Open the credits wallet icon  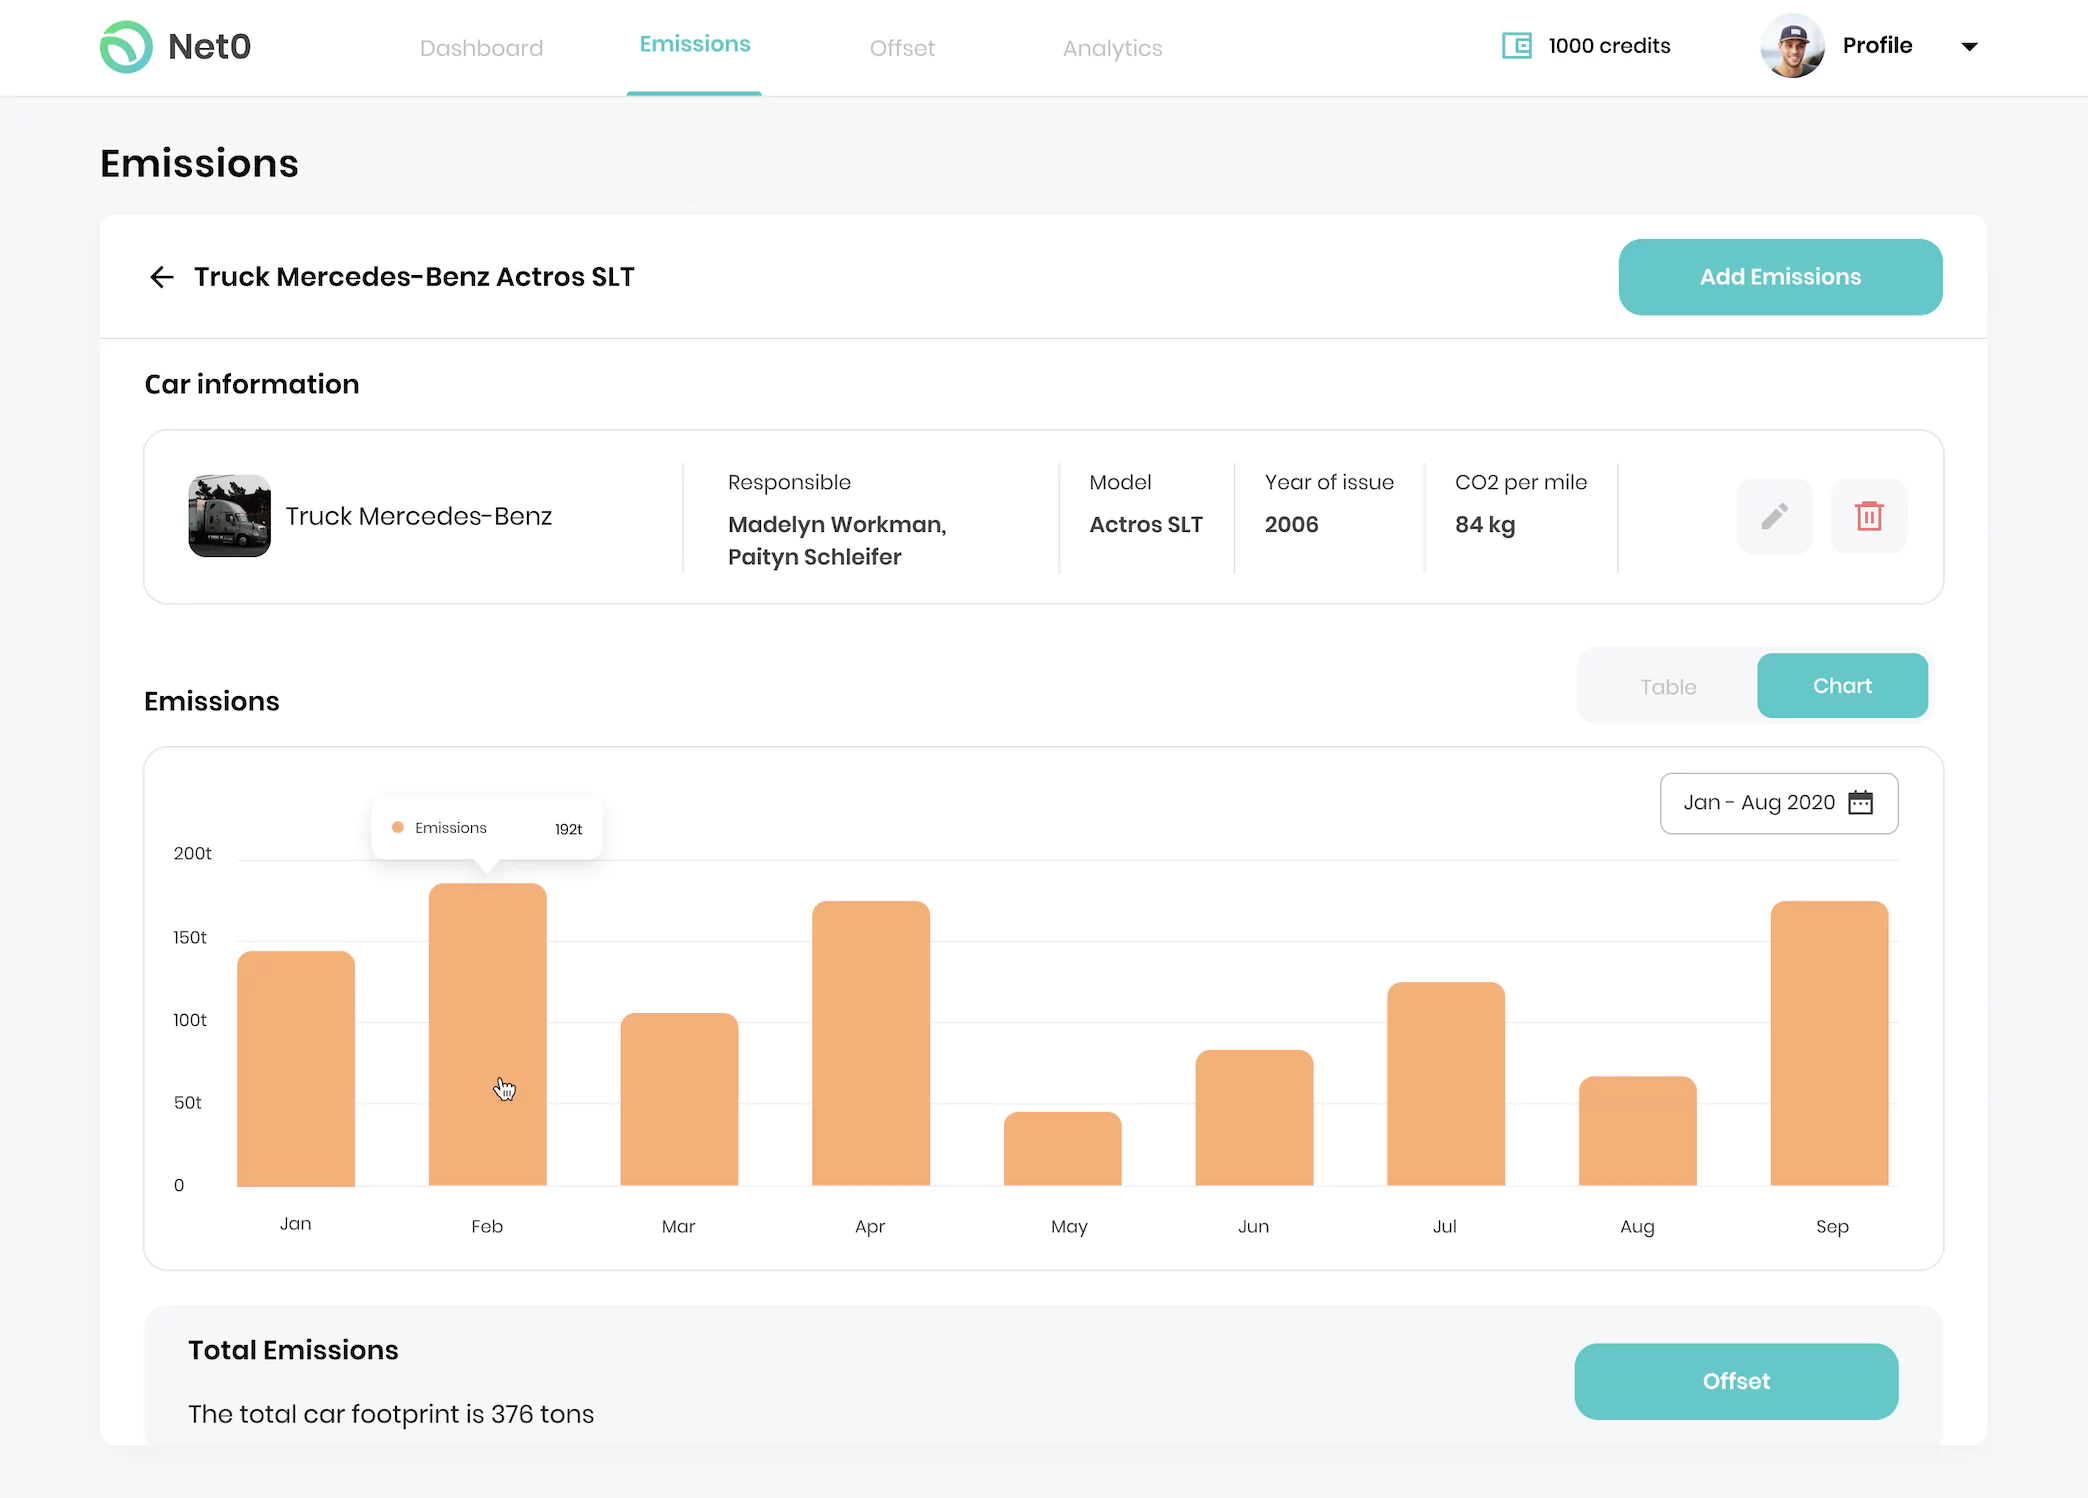coord(1516,46)
